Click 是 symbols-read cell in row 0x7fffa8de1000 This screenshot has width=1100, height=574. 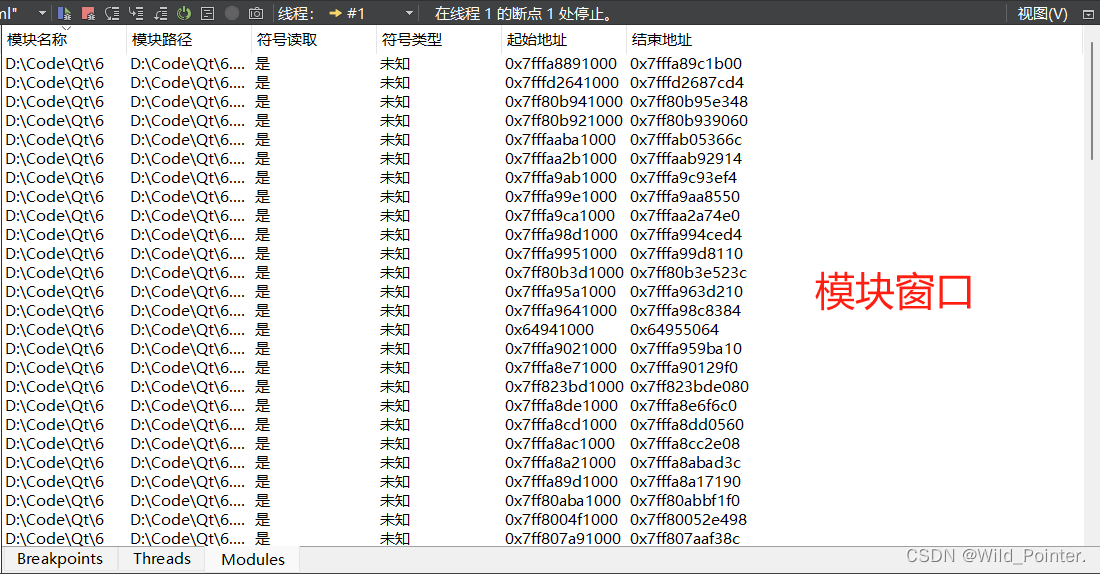pos(262,405)
